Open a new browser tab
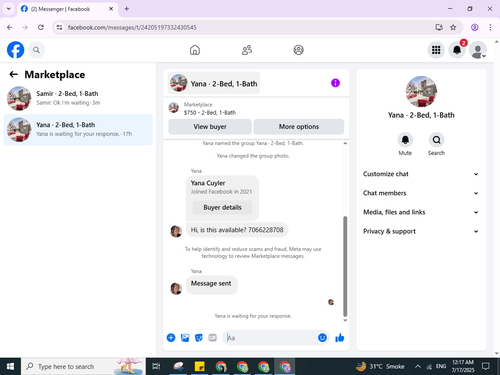Viewport: 500px width, 375px height. [127, 9]
